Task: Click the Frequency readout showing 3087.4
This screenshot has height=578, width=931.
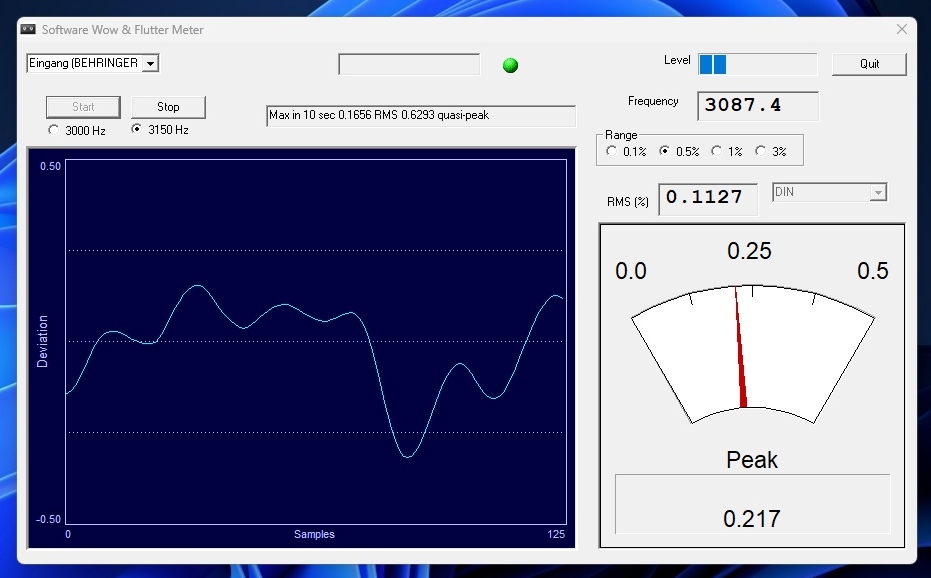Action: click(758, 106)
